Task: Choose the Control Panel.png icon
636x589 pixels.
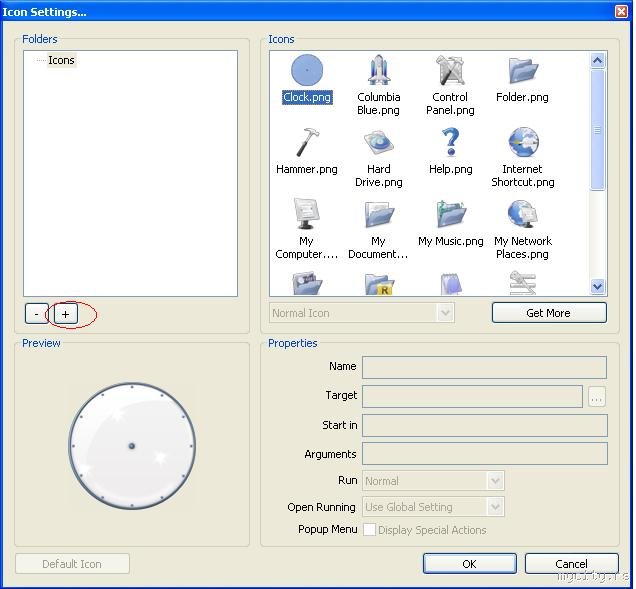Action: pos(450,72)
